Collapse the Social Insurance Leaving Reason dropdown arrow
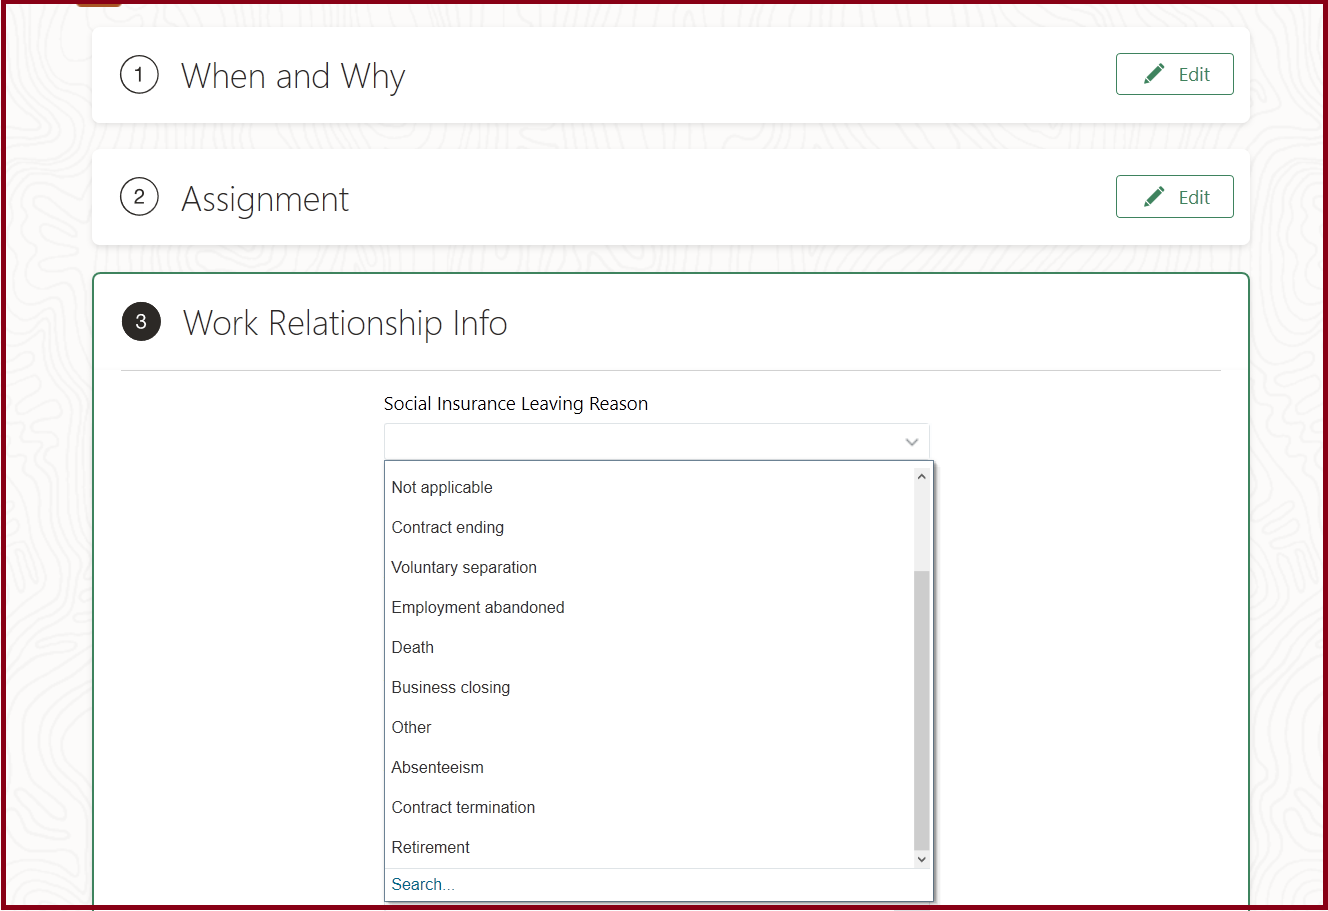1328x911 pixels. pyautogui.click(x=911, y=442)
